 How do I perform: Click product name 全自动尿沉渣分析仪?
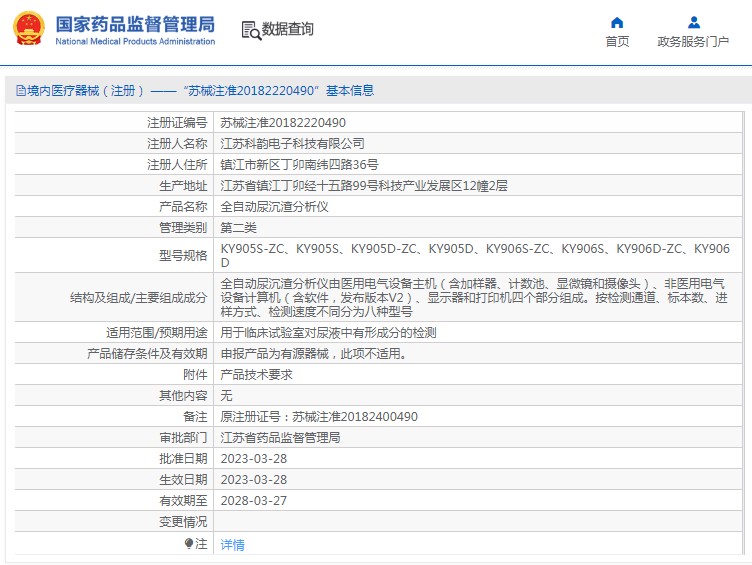click(274, 207)
